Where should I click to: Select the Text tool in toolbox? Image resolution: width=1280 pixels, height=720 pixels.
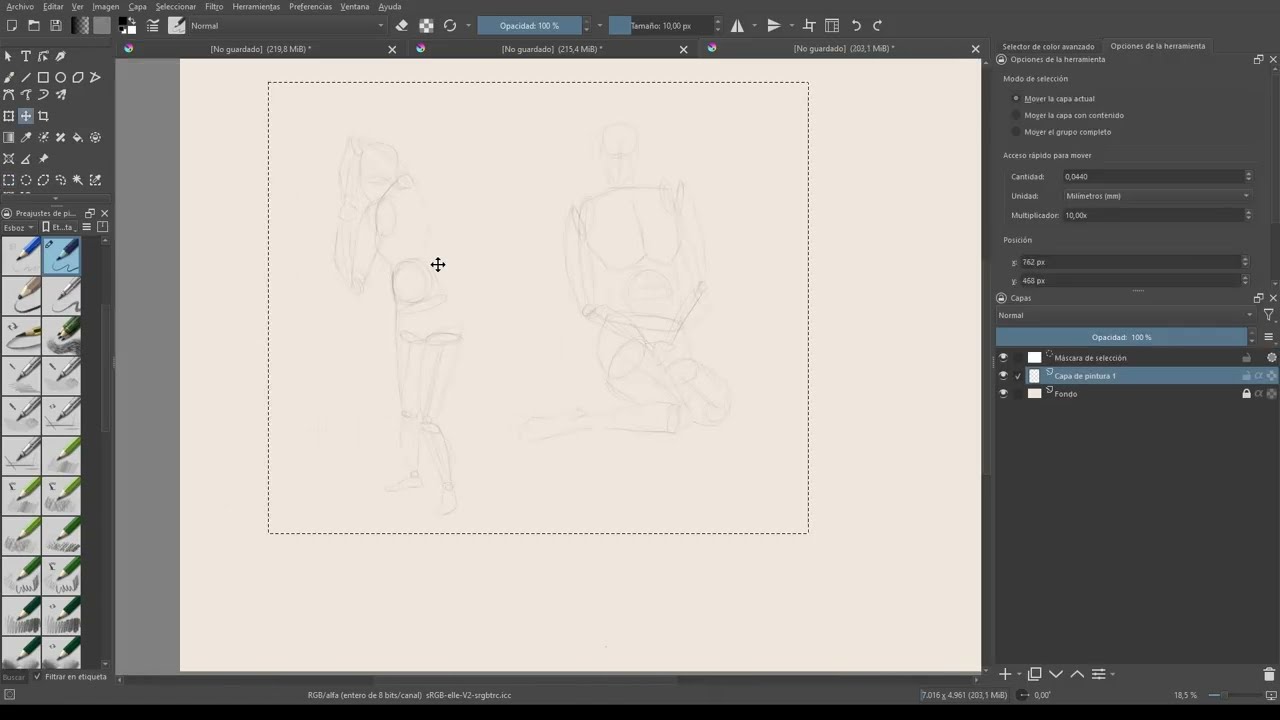click(26, 56)
